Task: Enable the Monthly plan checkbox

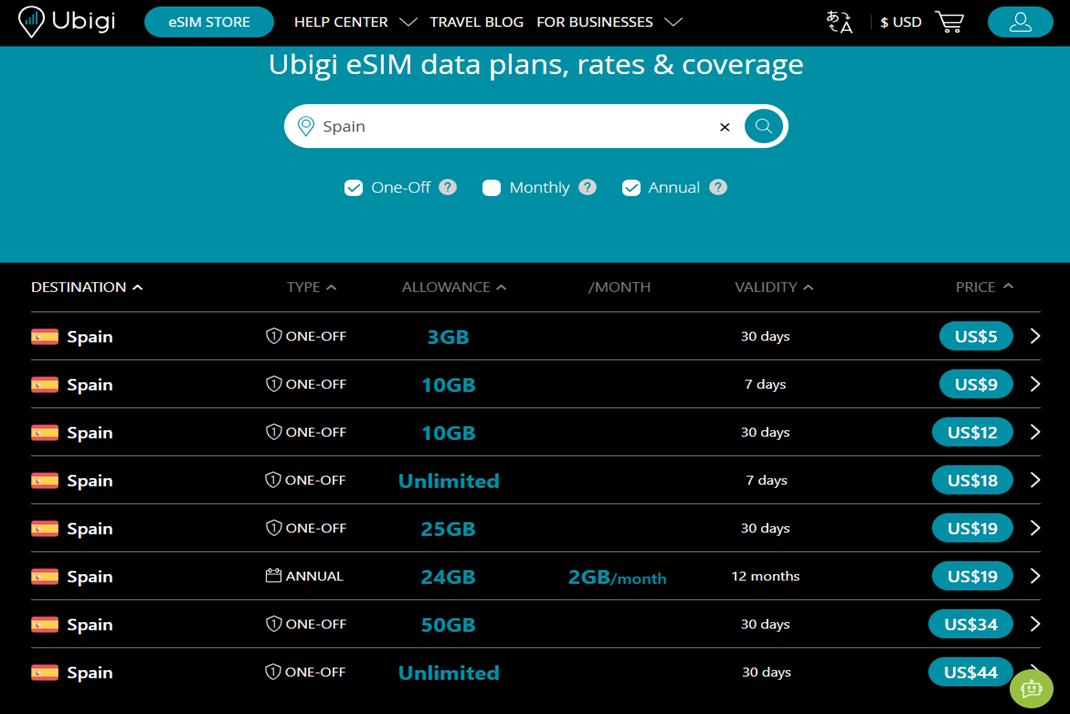Action: tap(491, 188)
